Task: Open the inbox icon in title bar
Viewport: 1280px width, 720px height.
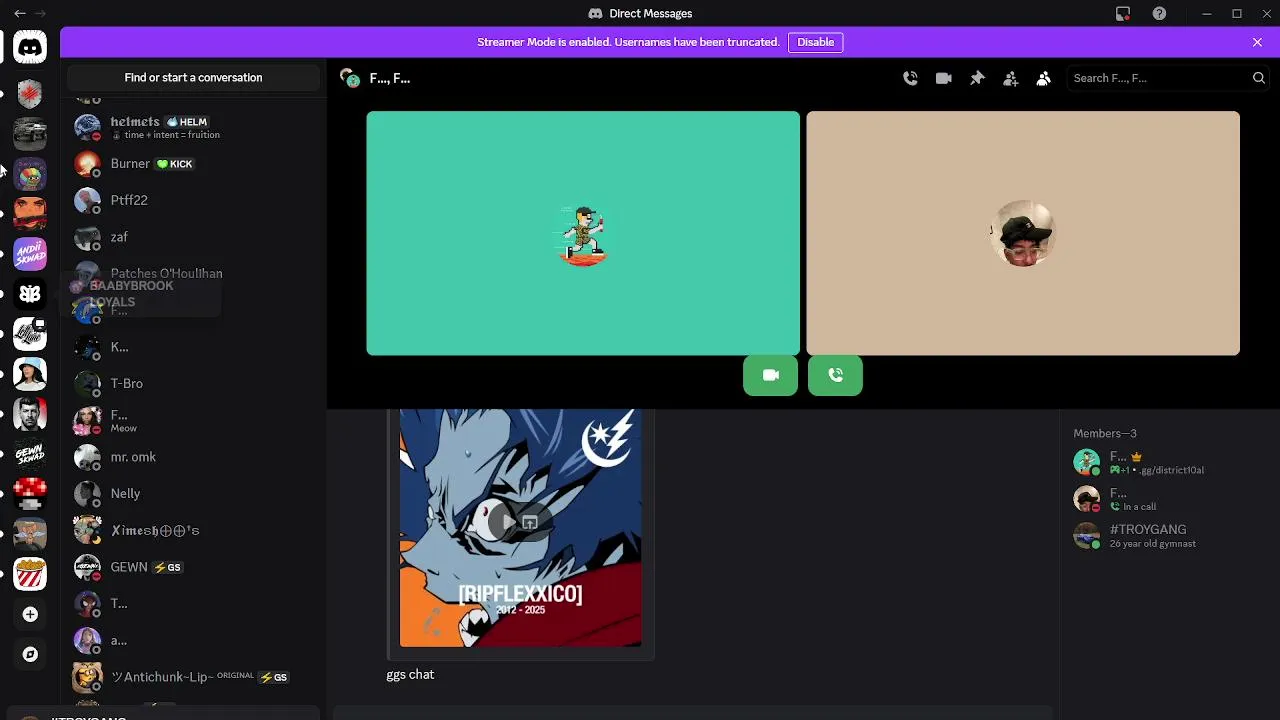Action: tap(1123, 13)
